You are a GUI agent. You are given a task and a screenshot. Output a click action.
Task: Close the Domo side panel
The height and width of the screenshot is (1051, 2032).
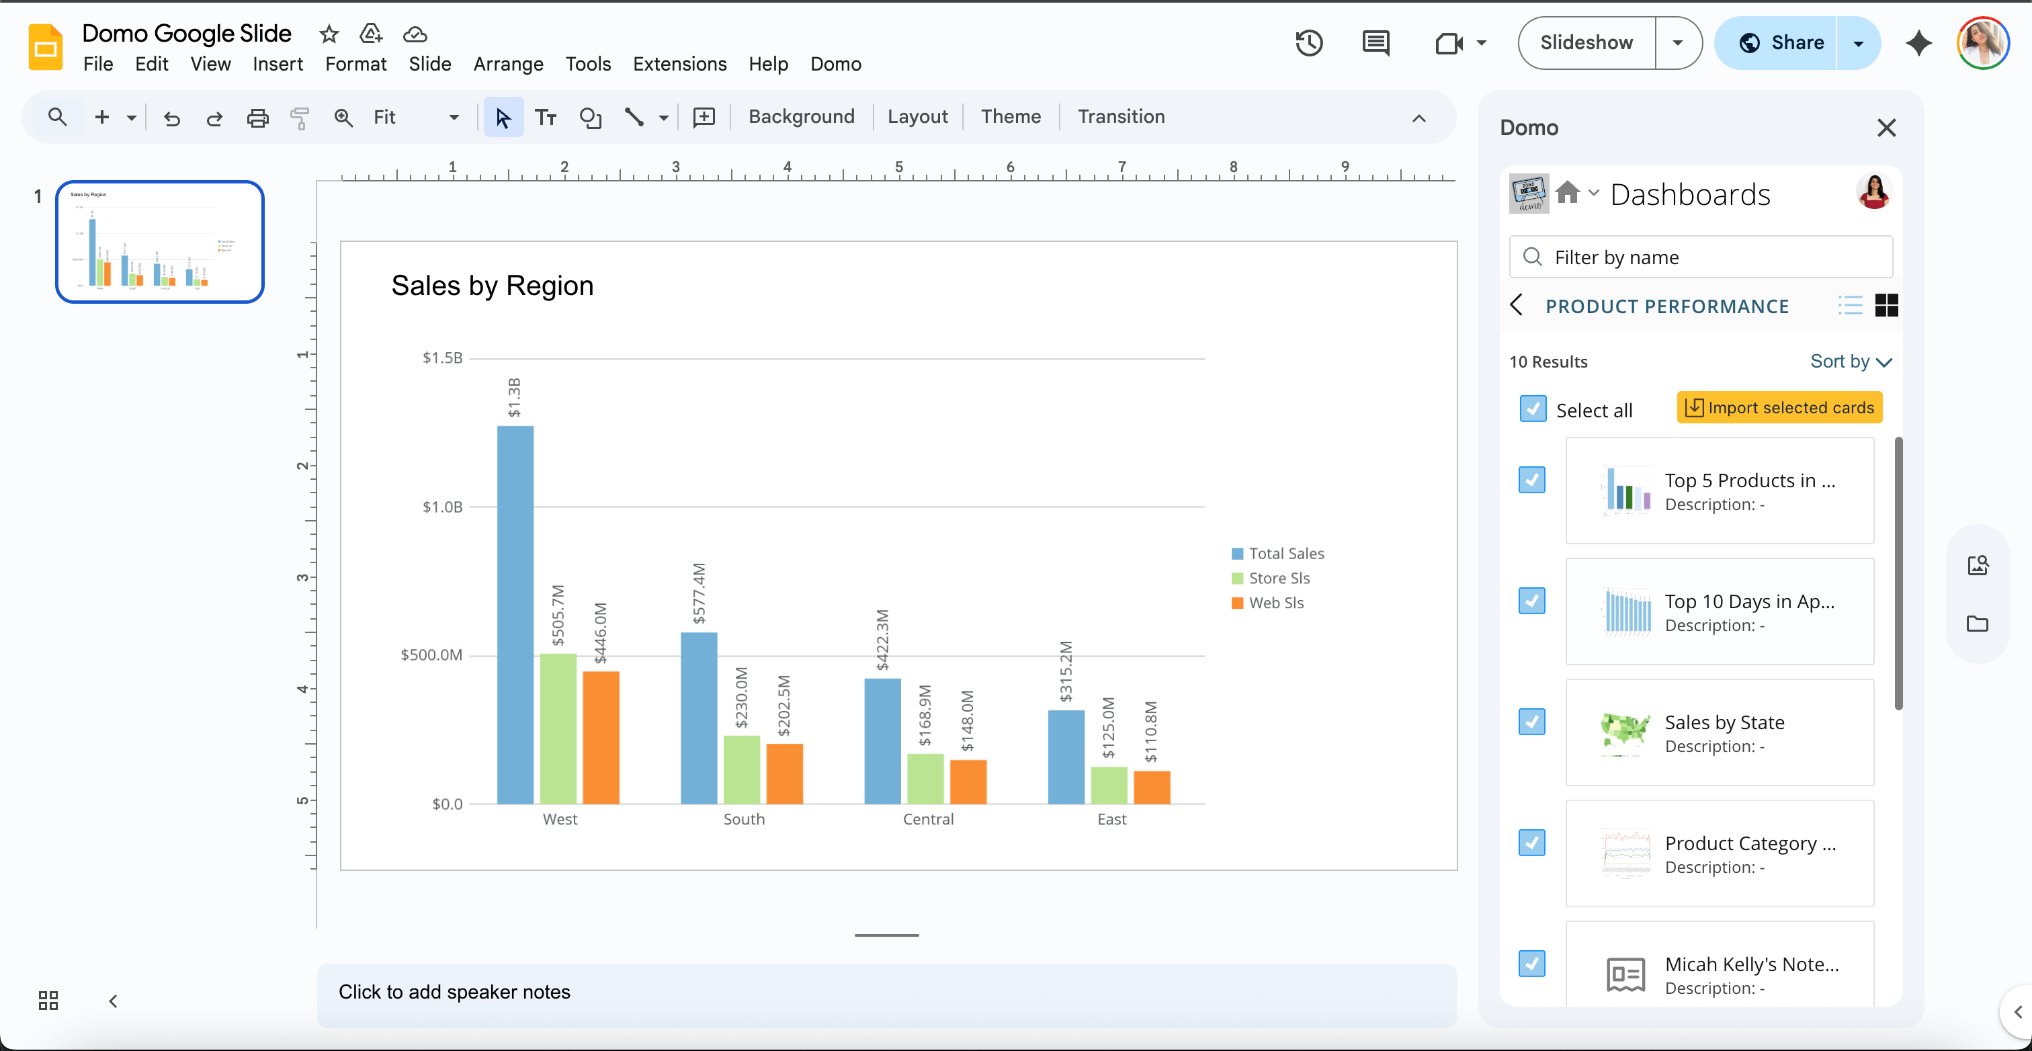[x=1886, y=128]
